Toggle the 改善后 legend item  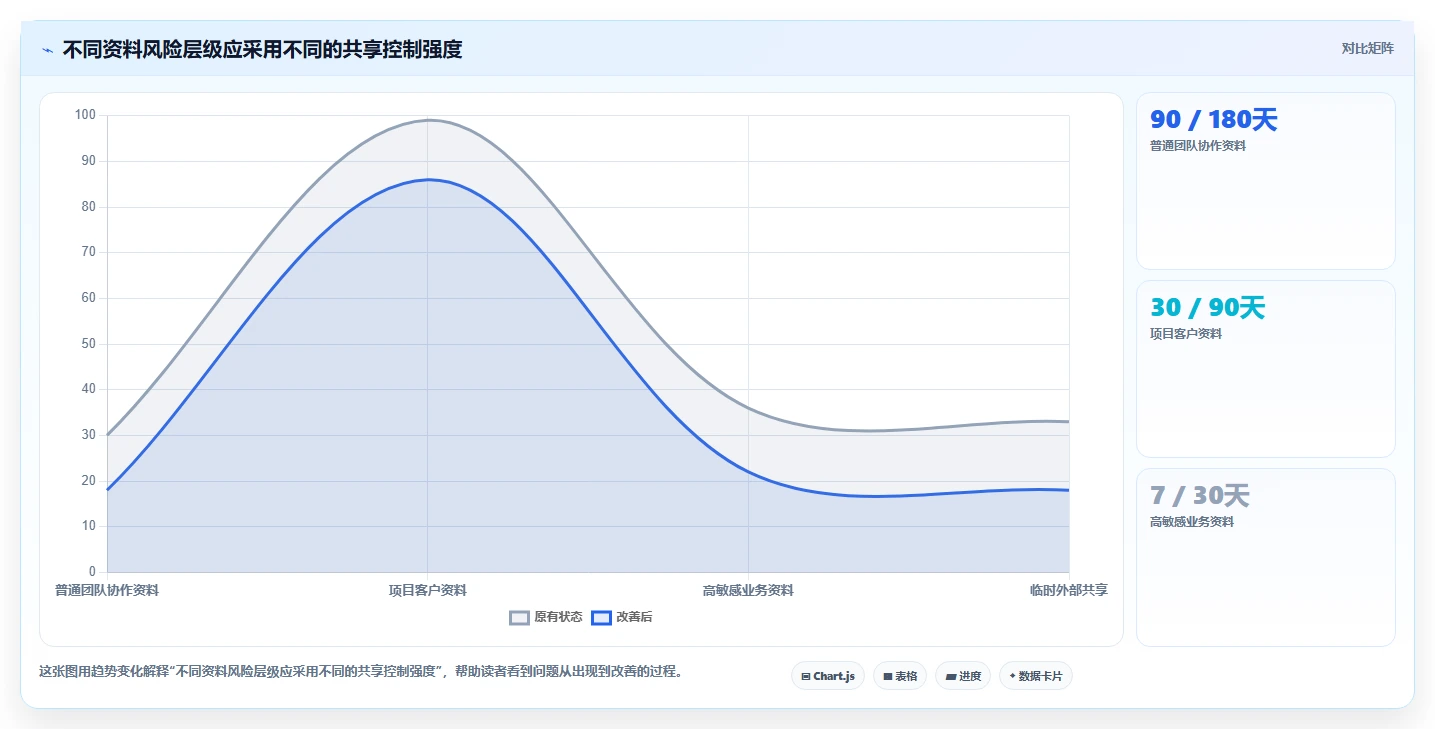622,617
